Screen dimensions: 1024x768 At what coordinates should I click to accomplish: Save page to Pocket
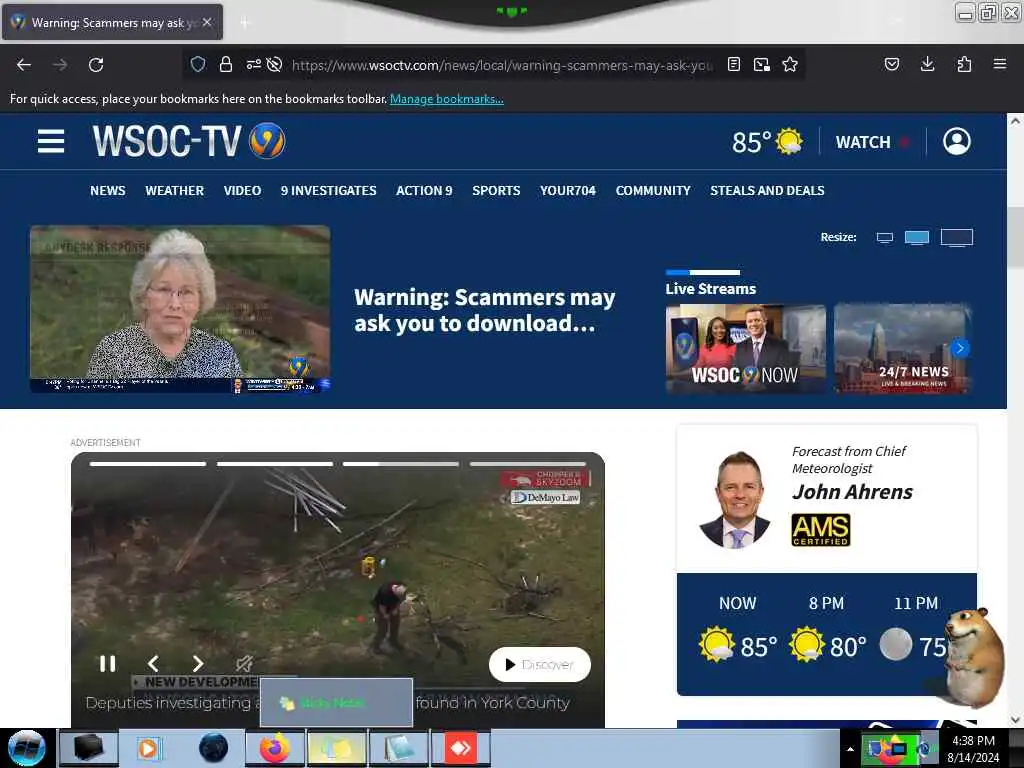pos(892,64)
